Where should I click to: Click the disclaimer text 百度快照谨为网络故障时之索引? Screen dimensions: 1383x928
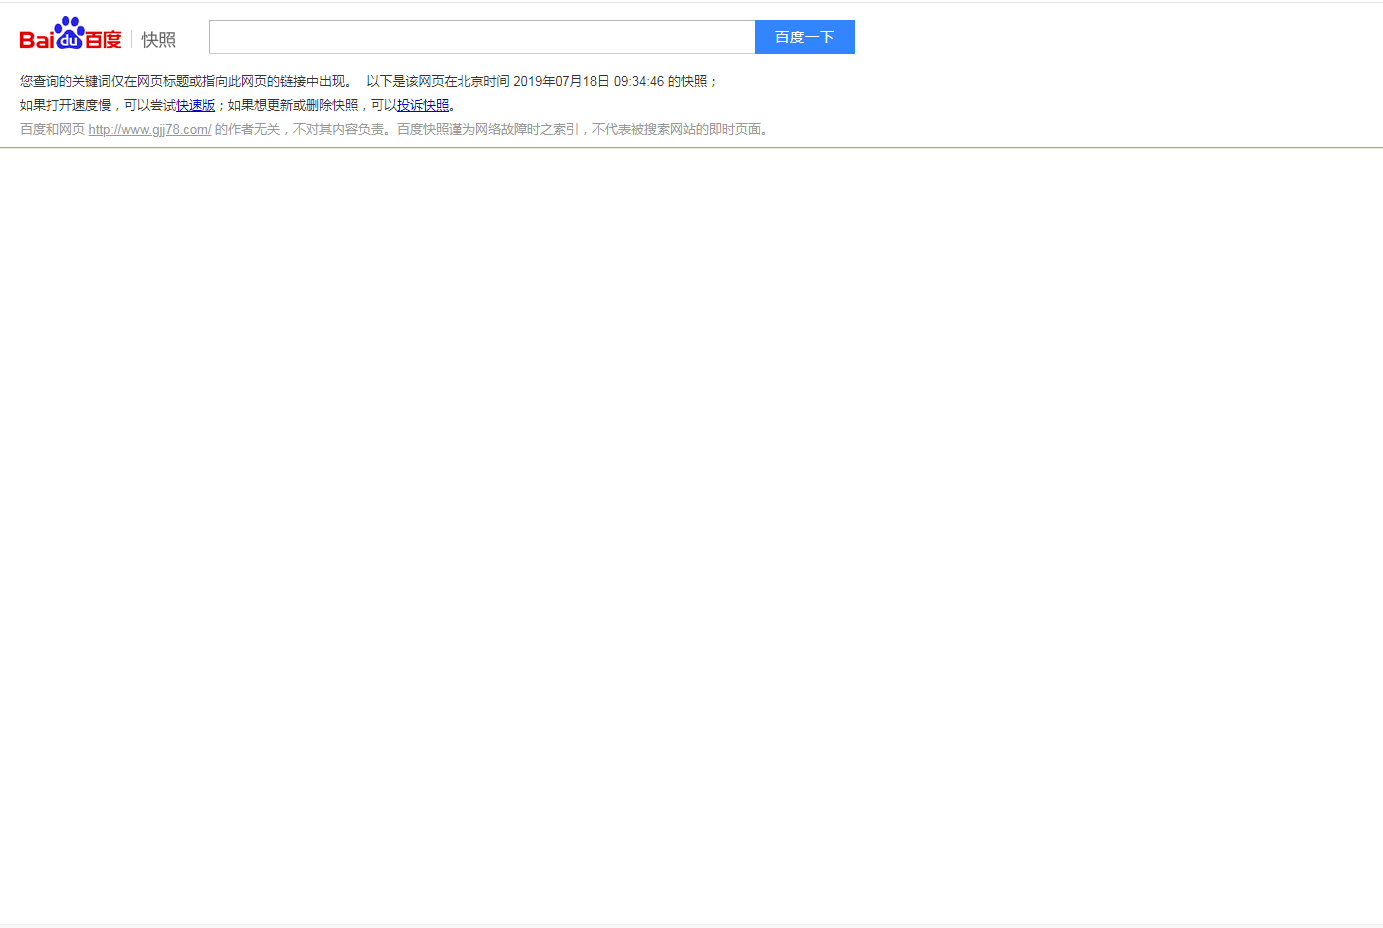pos(488,129)
